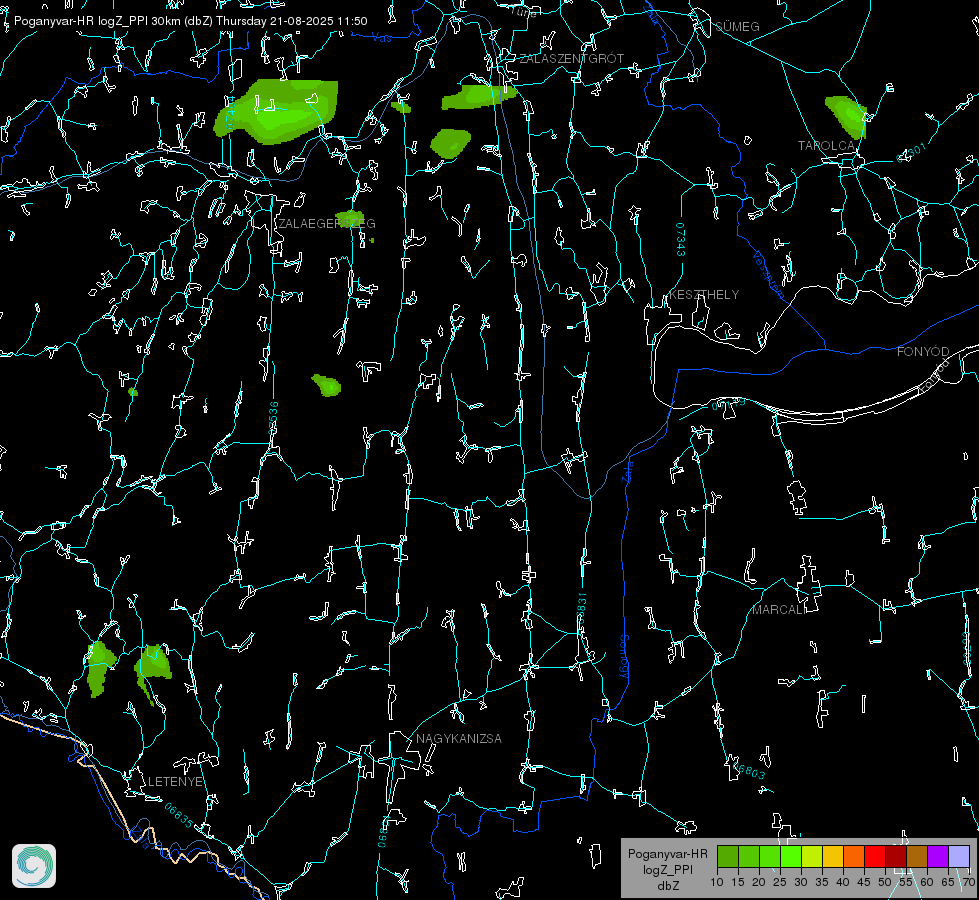Click the dbZ unit label in legend
Image resolution: width=979 pixels, height=900 pixels.
(667, 886)
